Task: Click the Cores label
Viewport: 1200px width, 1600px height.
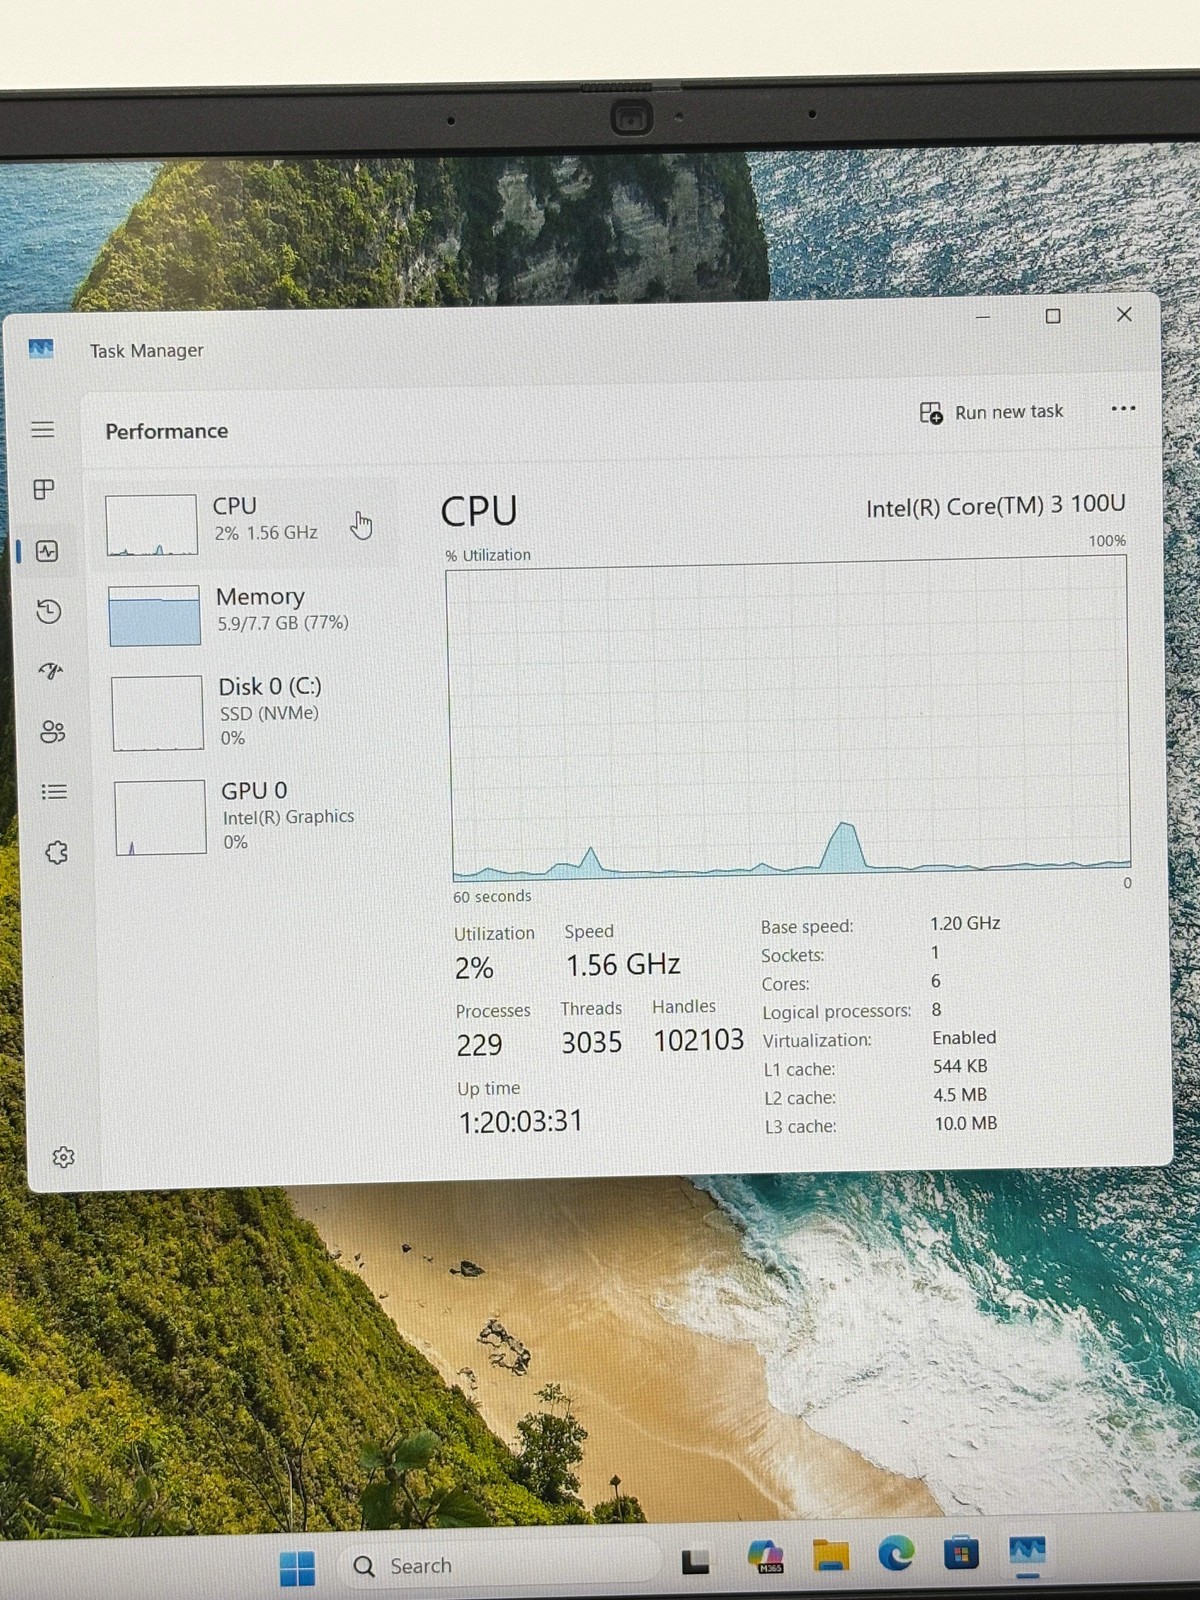Action: [x=785, y=984]
